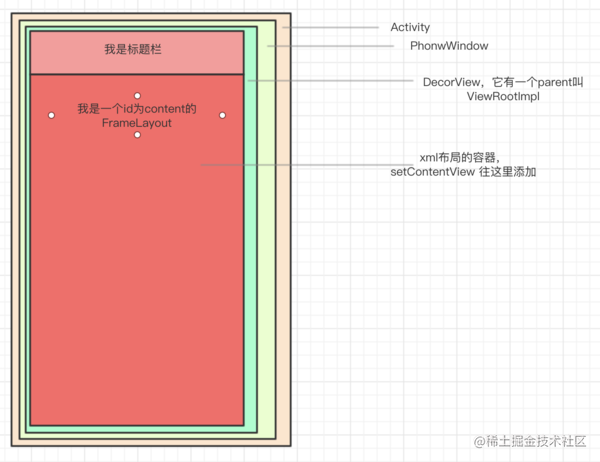
Task: Select the '我是标题栏' title bar box
Action: [137, 52]
